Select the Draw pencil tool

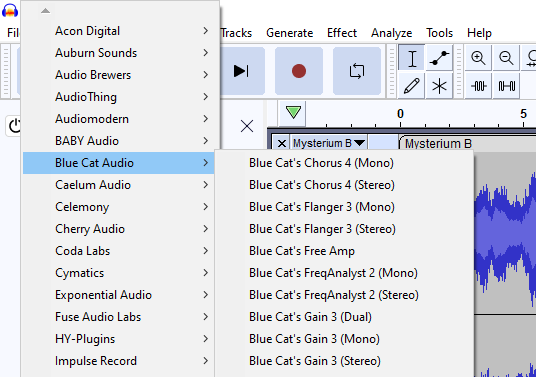point(412,85)
